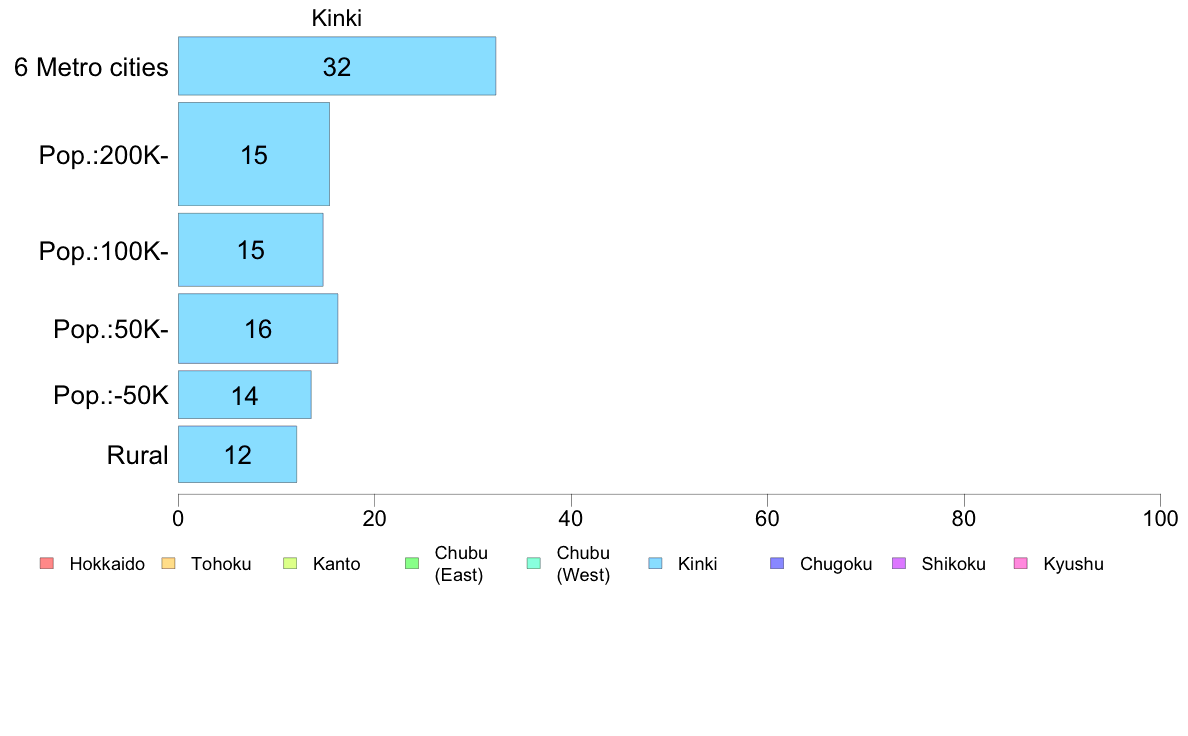Select the 6 Metro cities bar
Image resolution: width=1188 pixels, height=736 pixels.
coord(337,66)
